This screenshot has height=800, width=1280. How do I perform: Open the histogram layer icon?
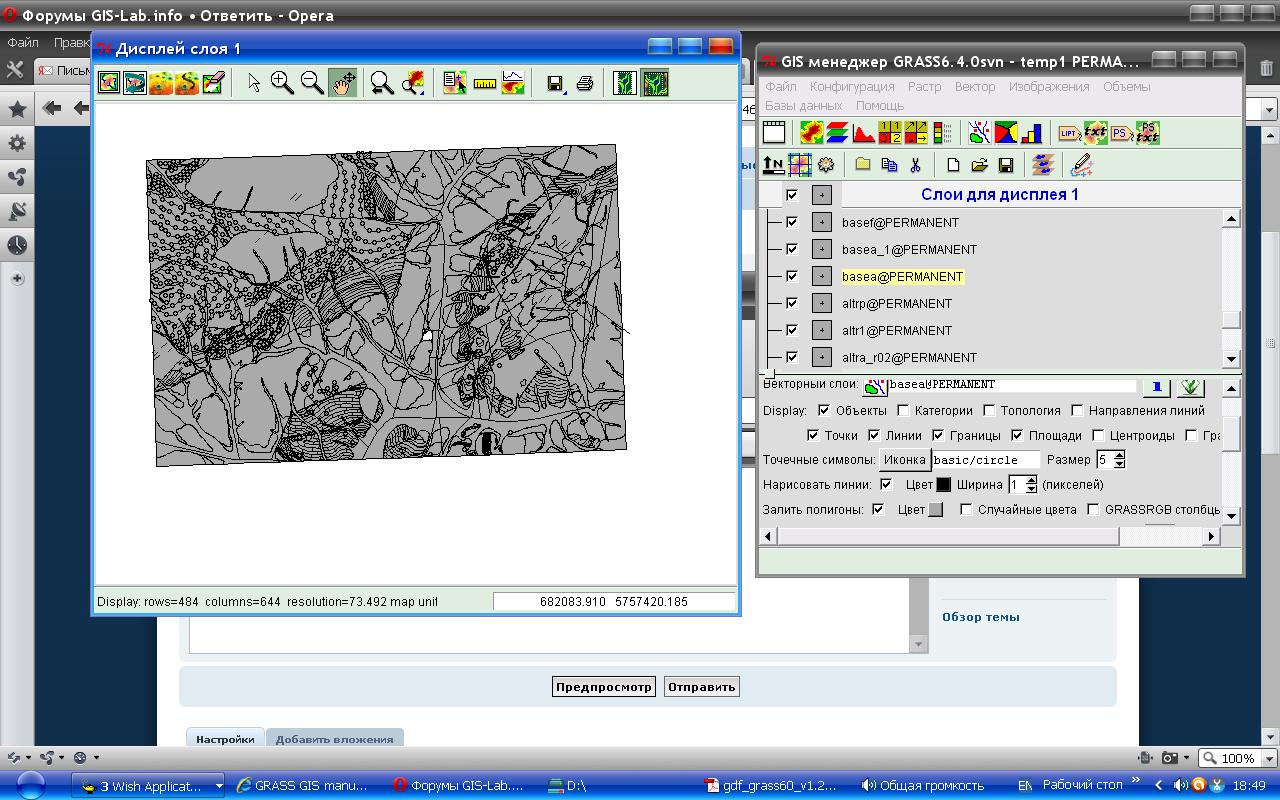(x=864, y=132)
